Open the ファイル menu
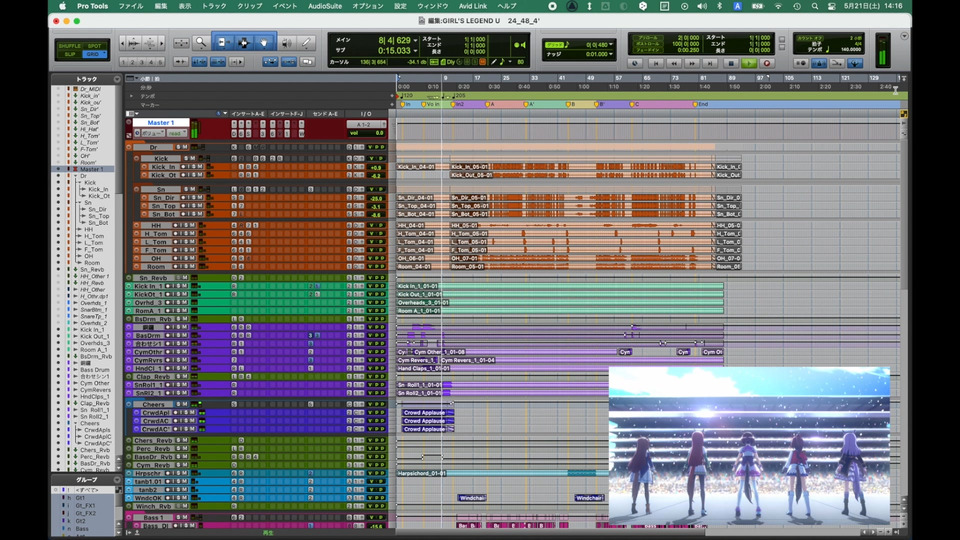 click(130, 6)
